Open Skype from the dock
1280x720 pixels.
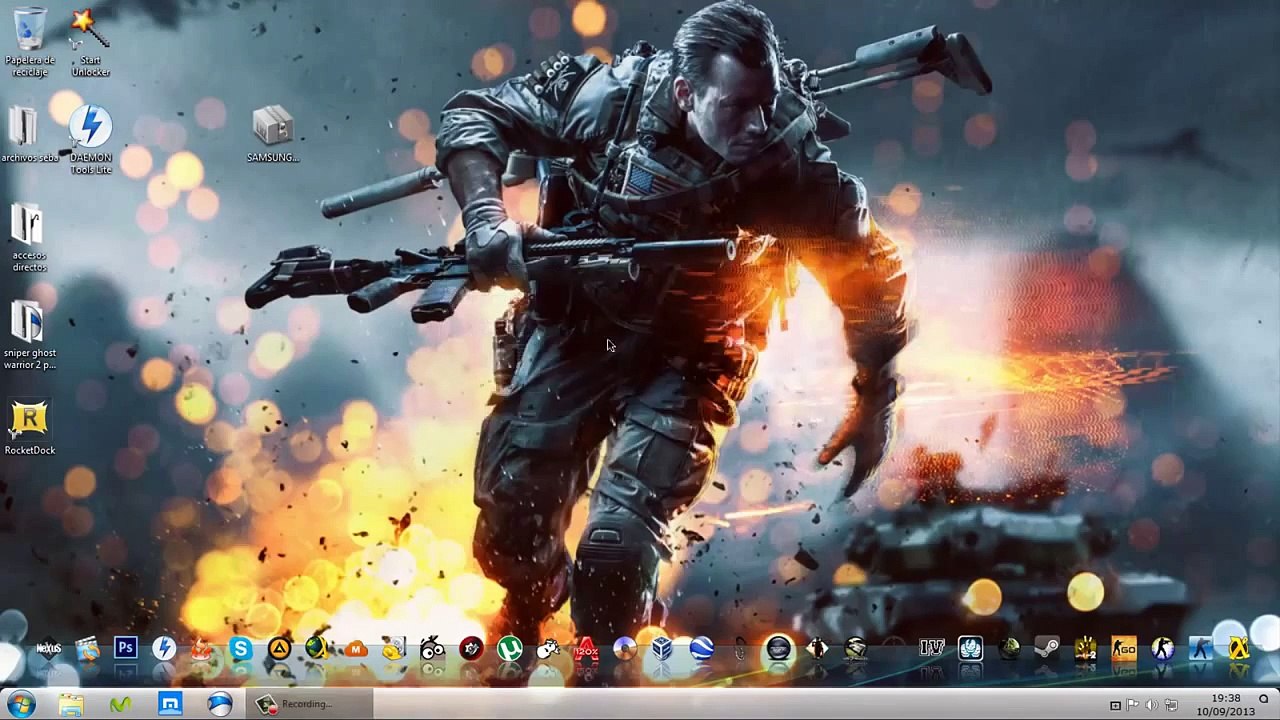241,649
